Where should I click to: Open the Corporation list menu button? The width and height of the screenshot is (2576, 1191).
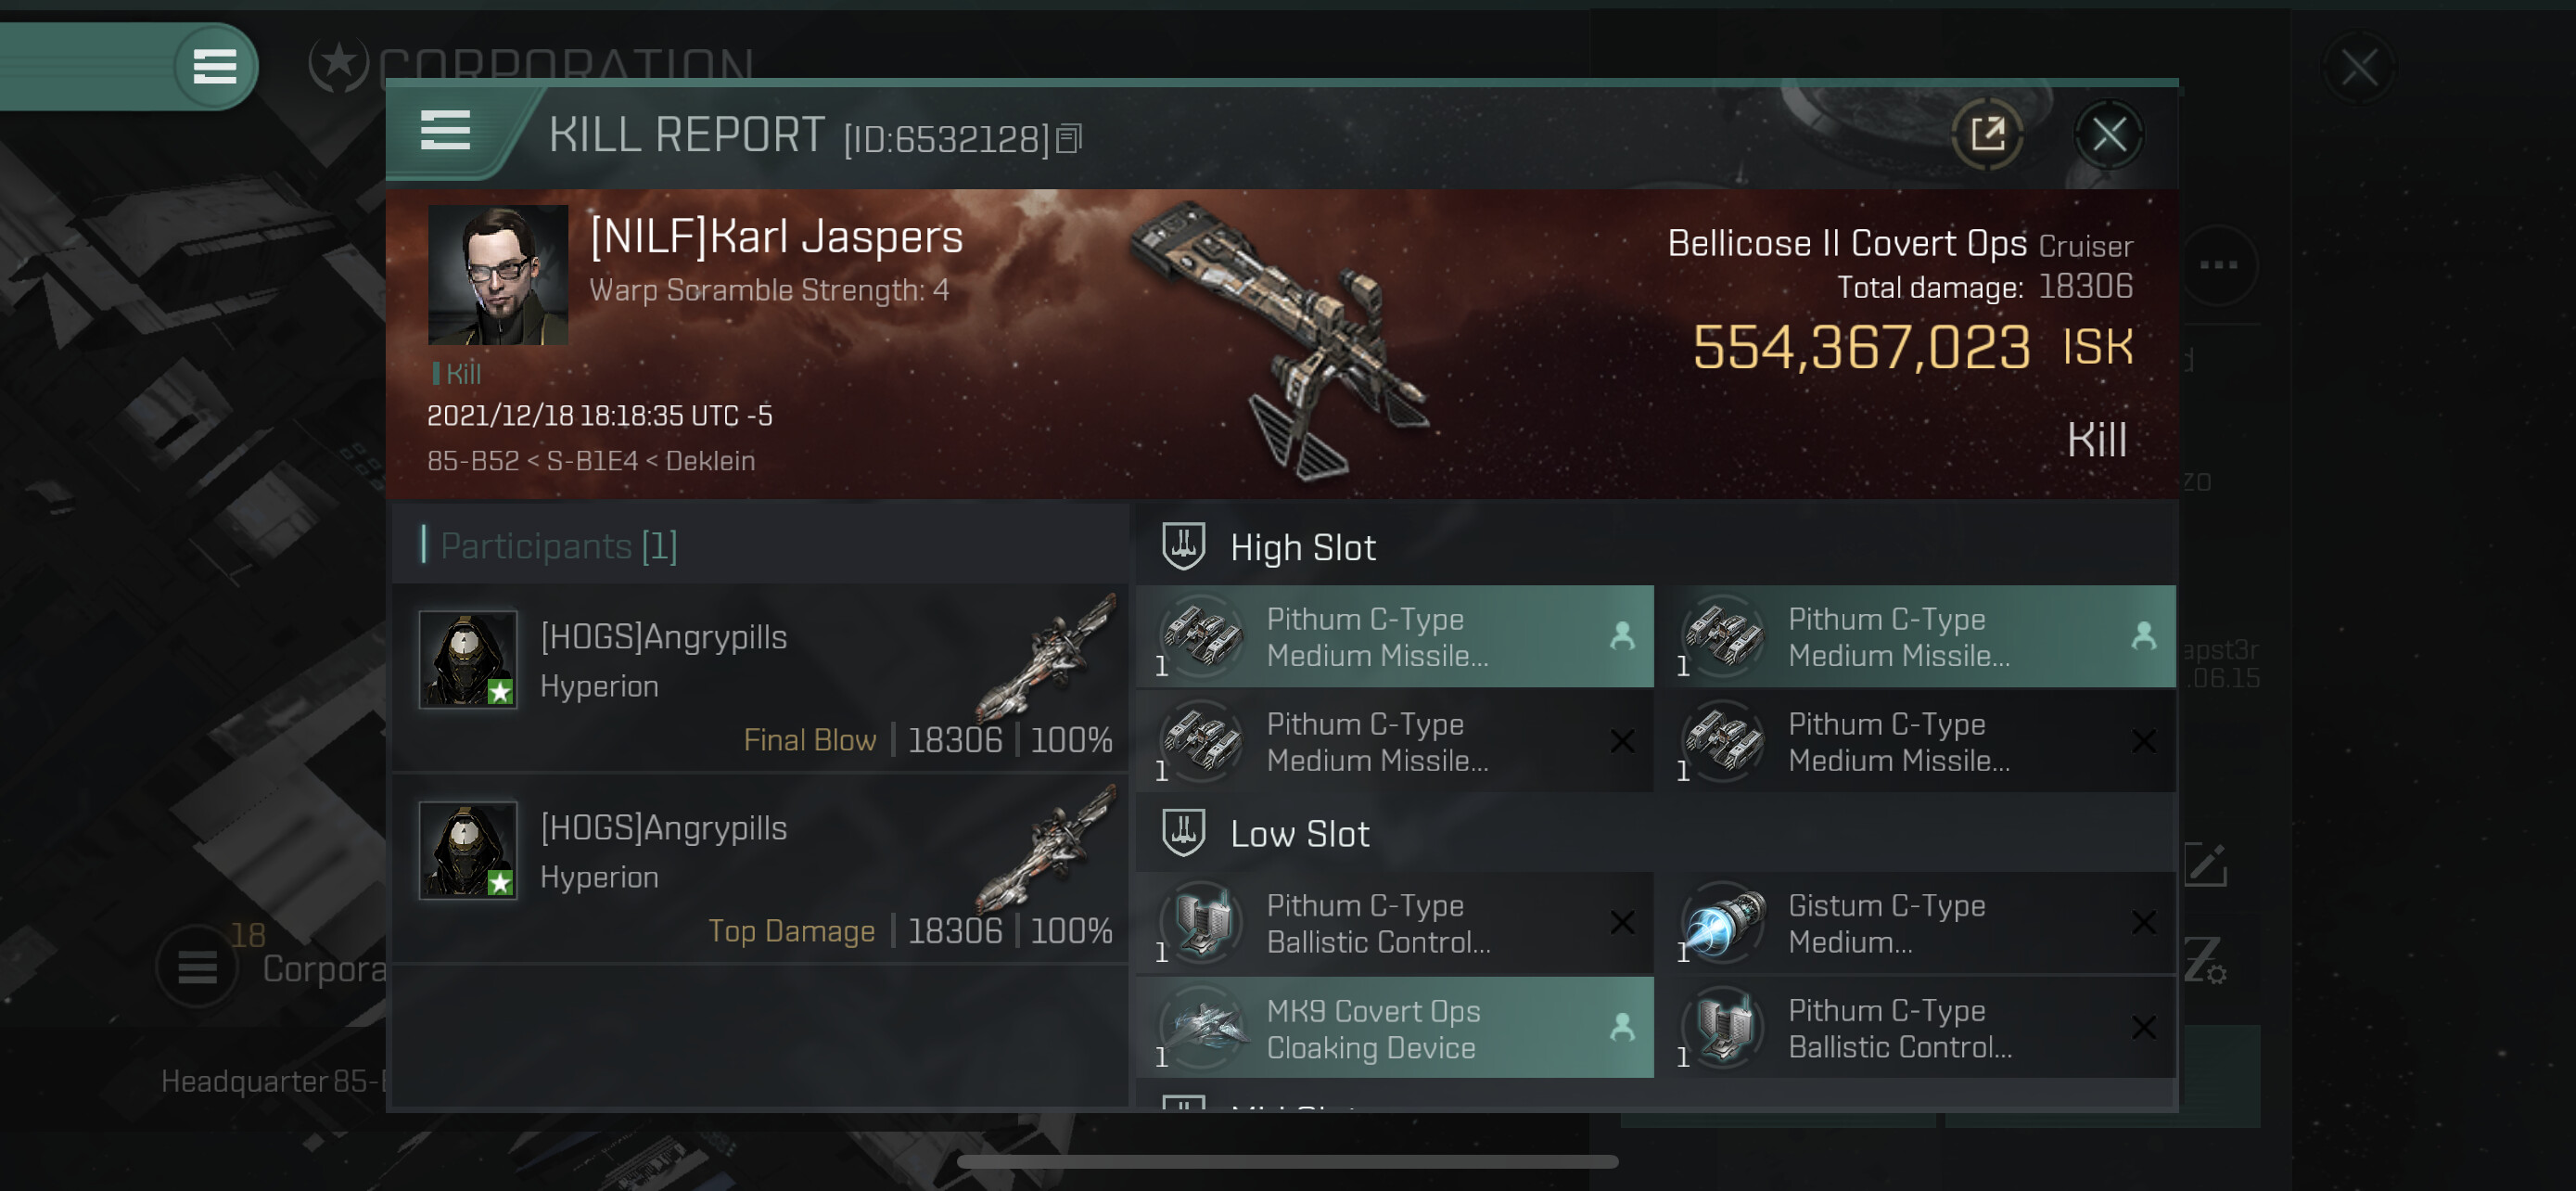coord(197,967)
